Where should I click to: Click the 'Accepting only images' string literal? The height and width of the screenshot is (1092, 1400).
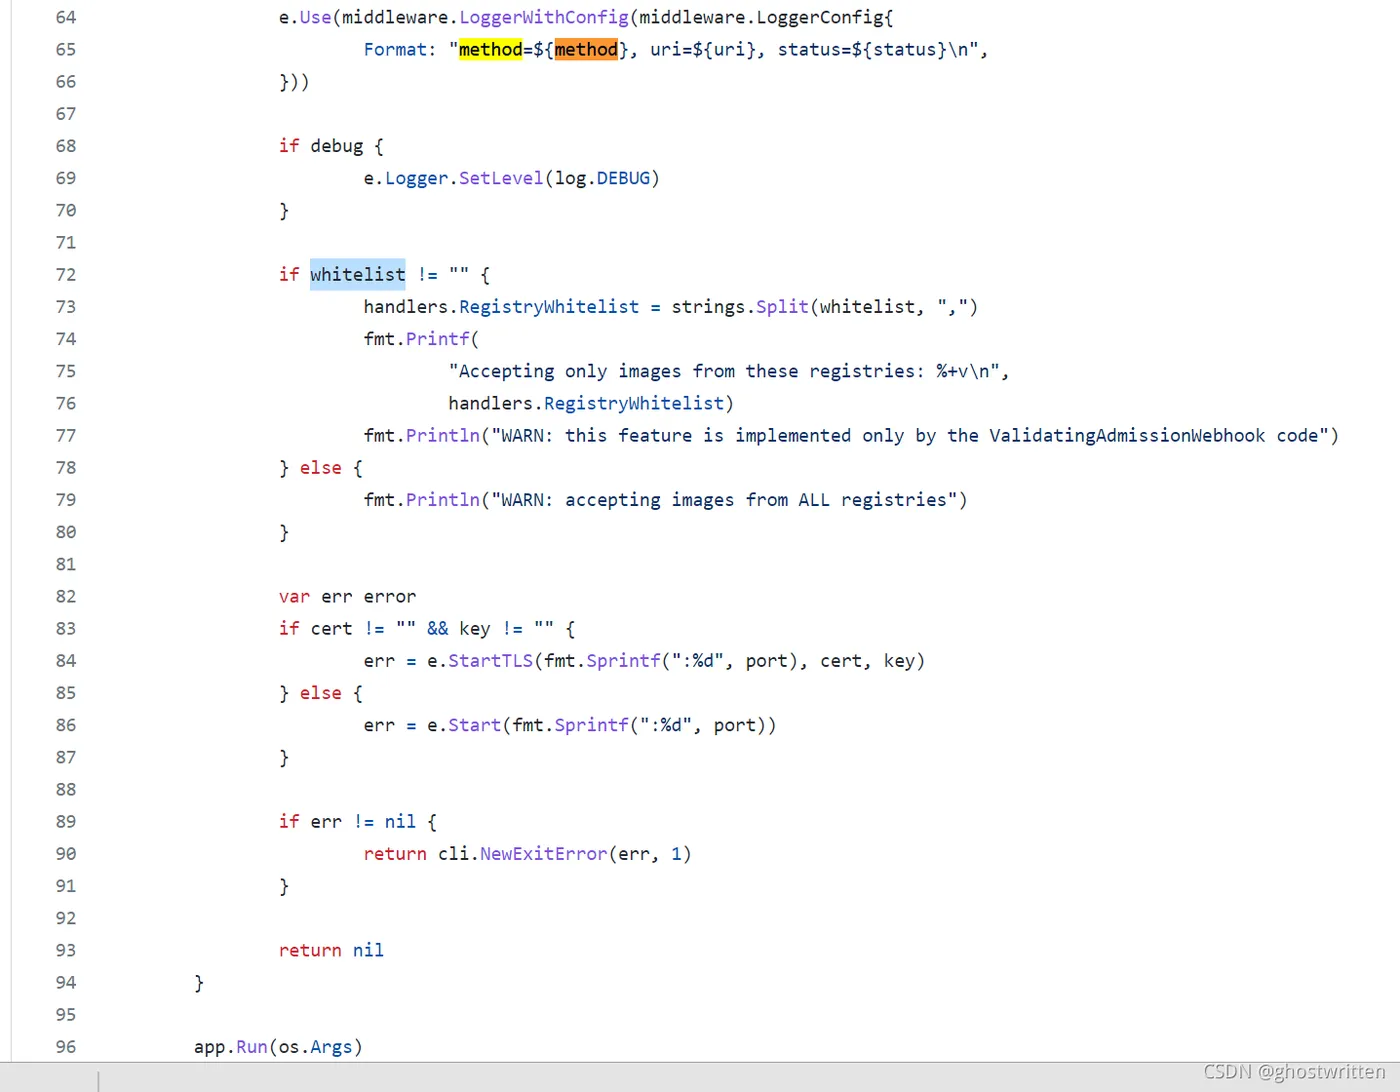[x=724, y=371]
